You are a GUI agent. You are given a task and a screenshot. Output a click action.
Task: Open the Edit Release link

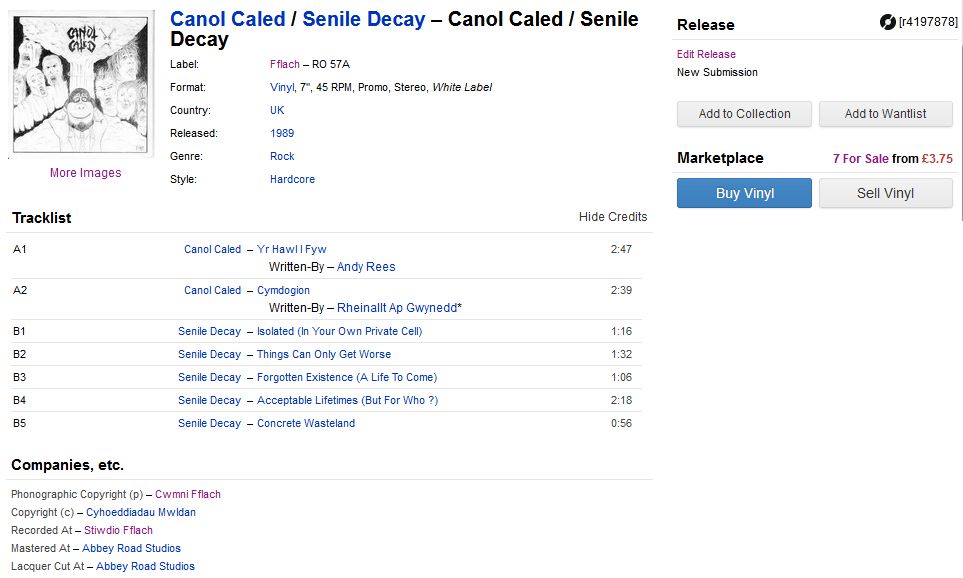point(706,54)
